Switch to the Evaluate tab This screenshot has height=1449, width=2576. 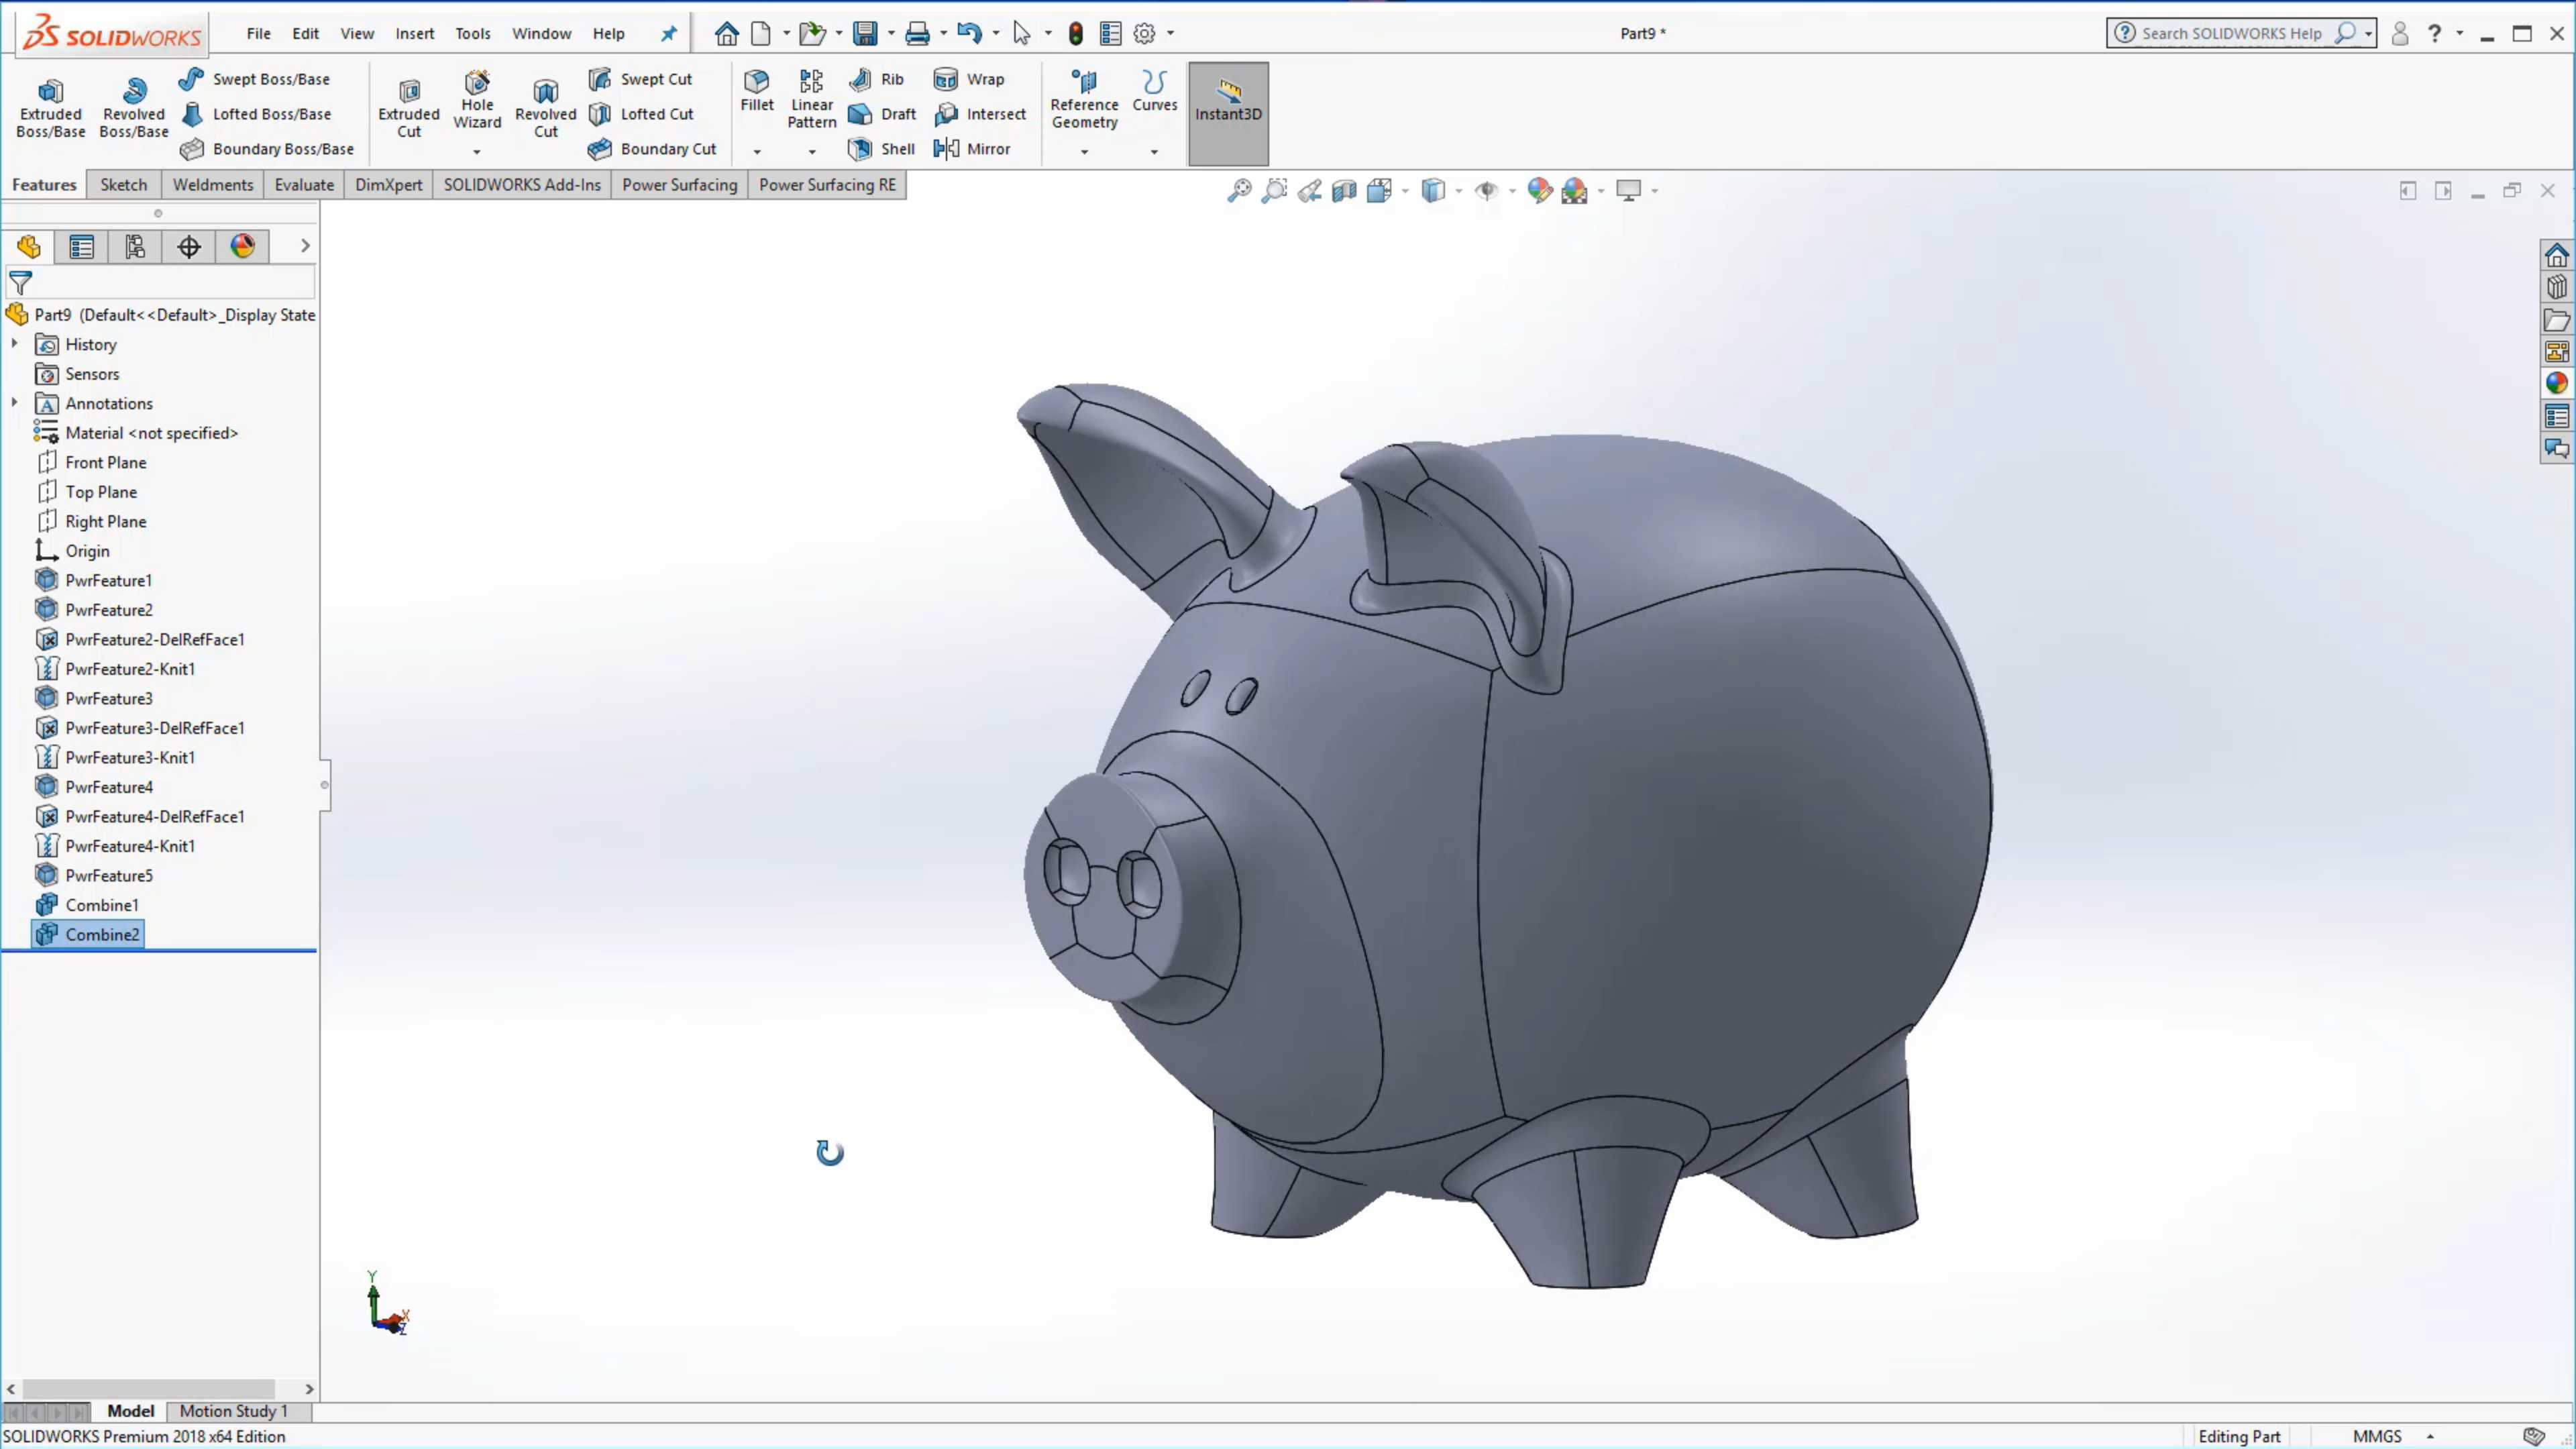click(x=304, y=185)
